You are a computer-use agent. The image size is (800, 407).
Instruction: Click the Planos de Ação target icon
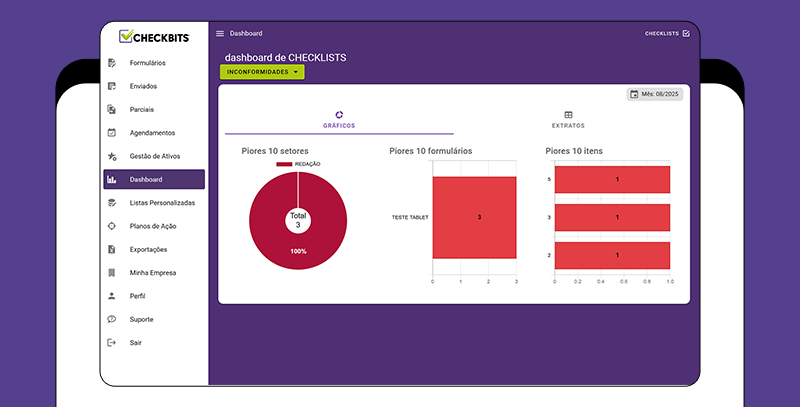(x=112, y=226)
